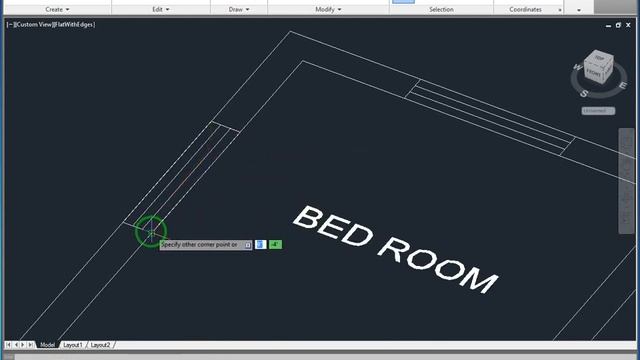Screen dimensions: 640x360
Task: Switch to the Layout1 tab
Action: point(73,345)
